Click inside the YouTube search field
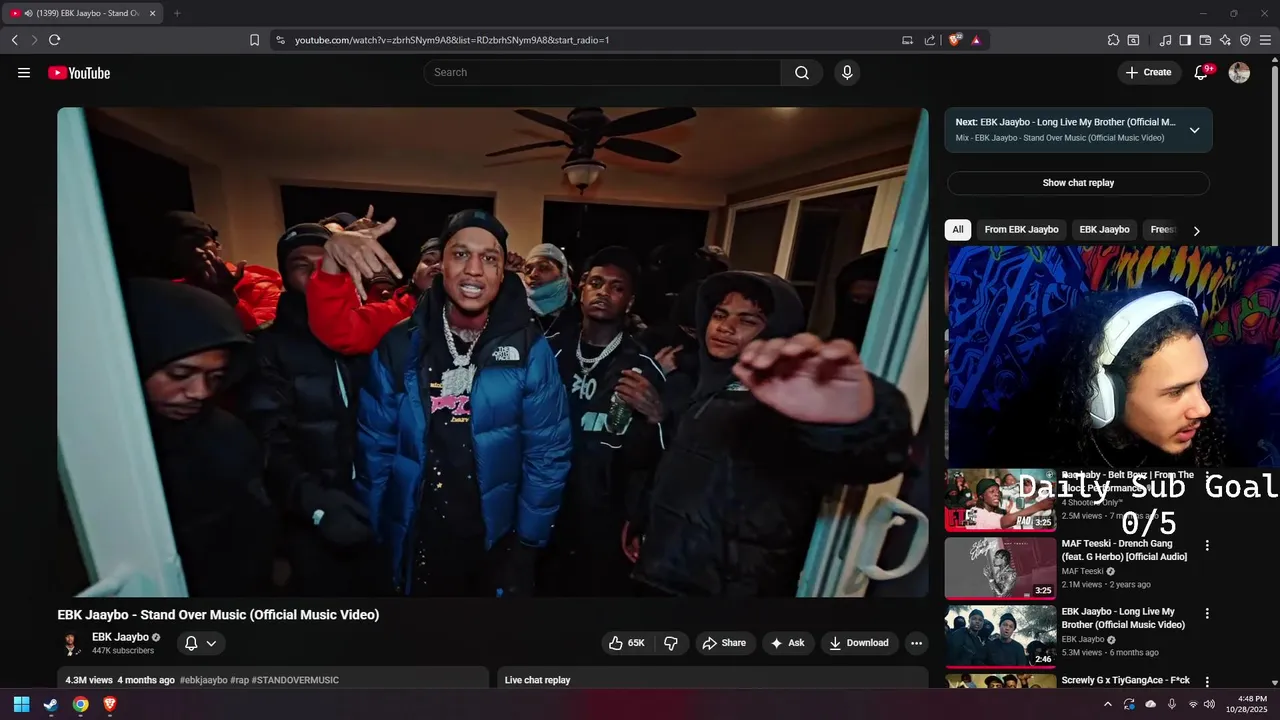 click(x=602, y=73)
